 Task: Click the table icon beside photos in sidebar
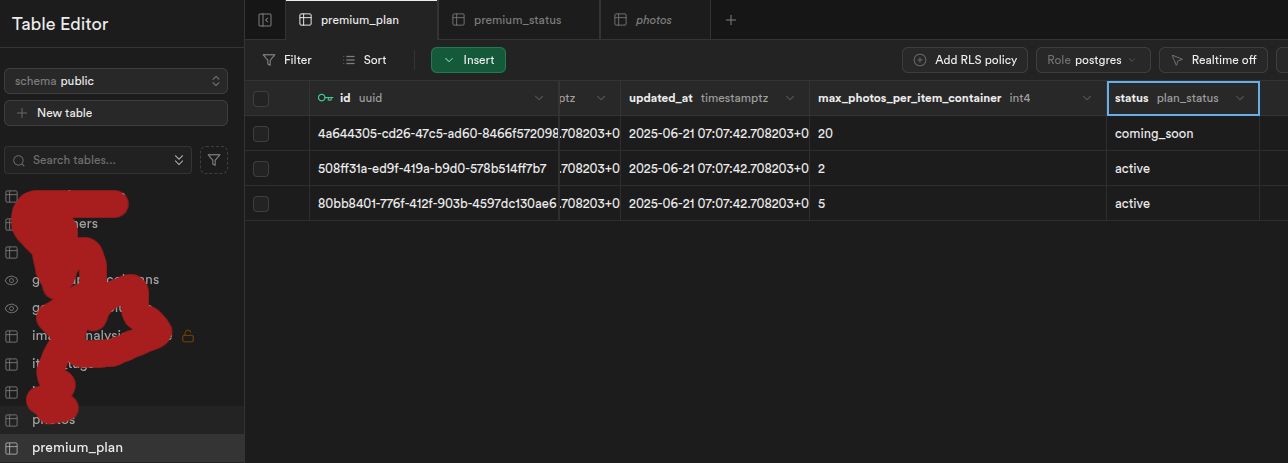tap(12, 420)
